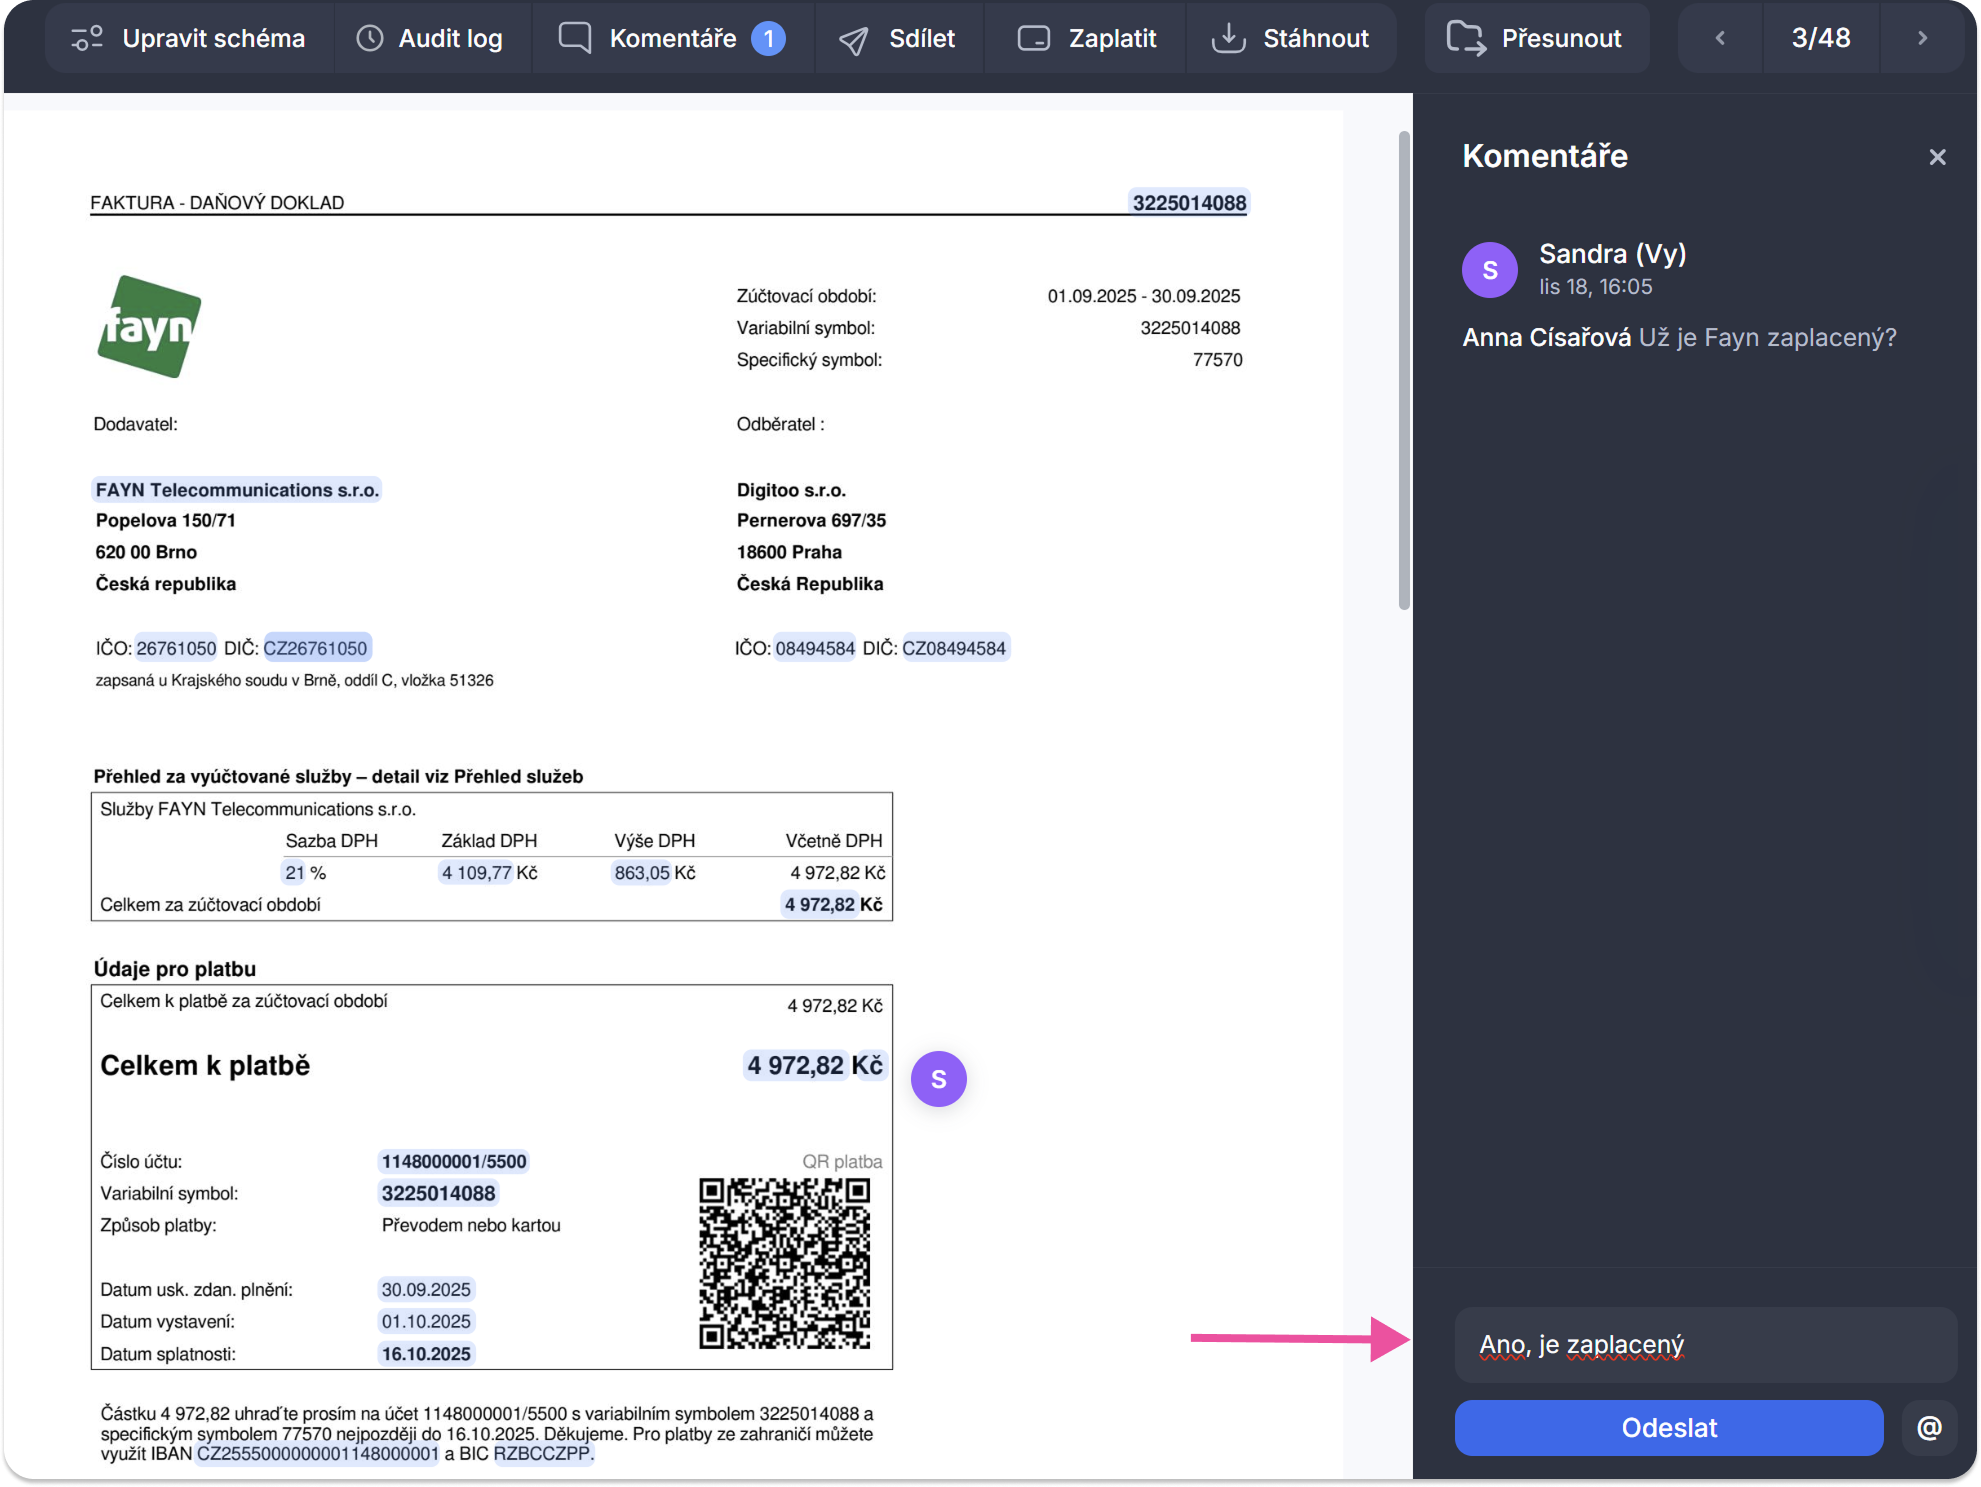Viewport: 1981px width, 1487px height.
Task: Click the Sdílet paper plane icon
Action: click(853, 39)
